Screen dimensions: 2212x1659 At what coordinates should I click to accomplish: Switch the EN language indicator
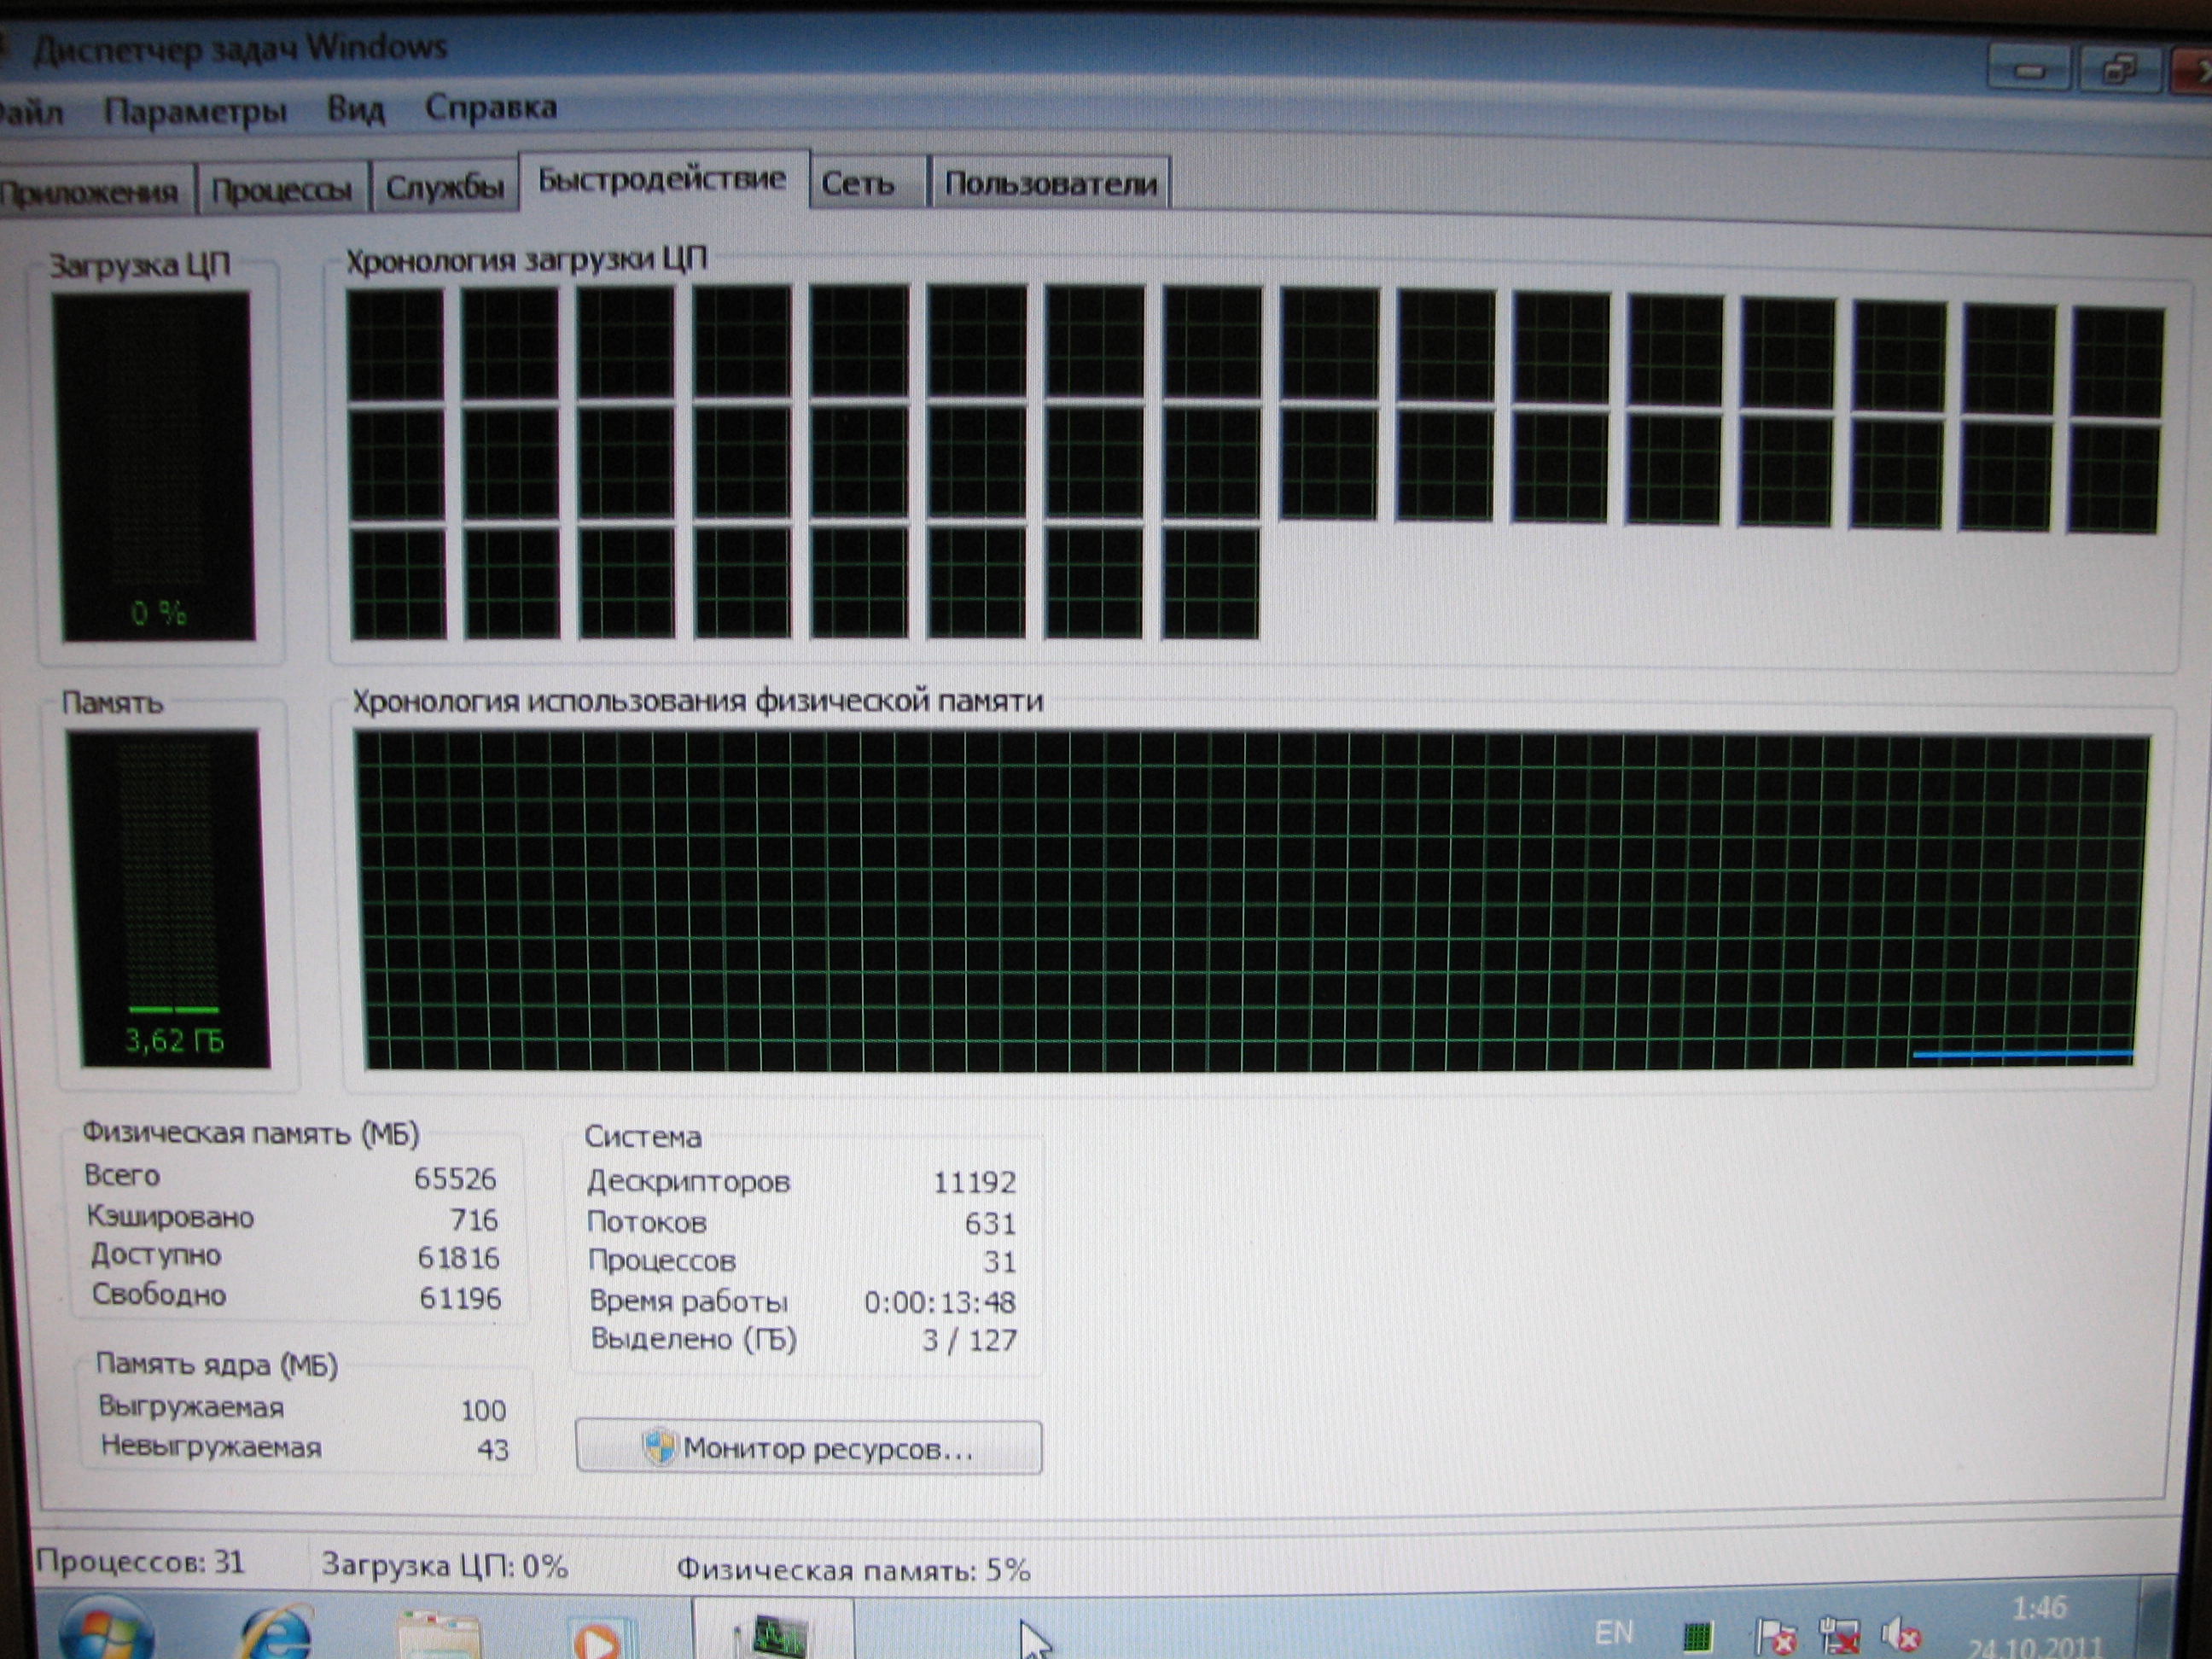1614,1632
